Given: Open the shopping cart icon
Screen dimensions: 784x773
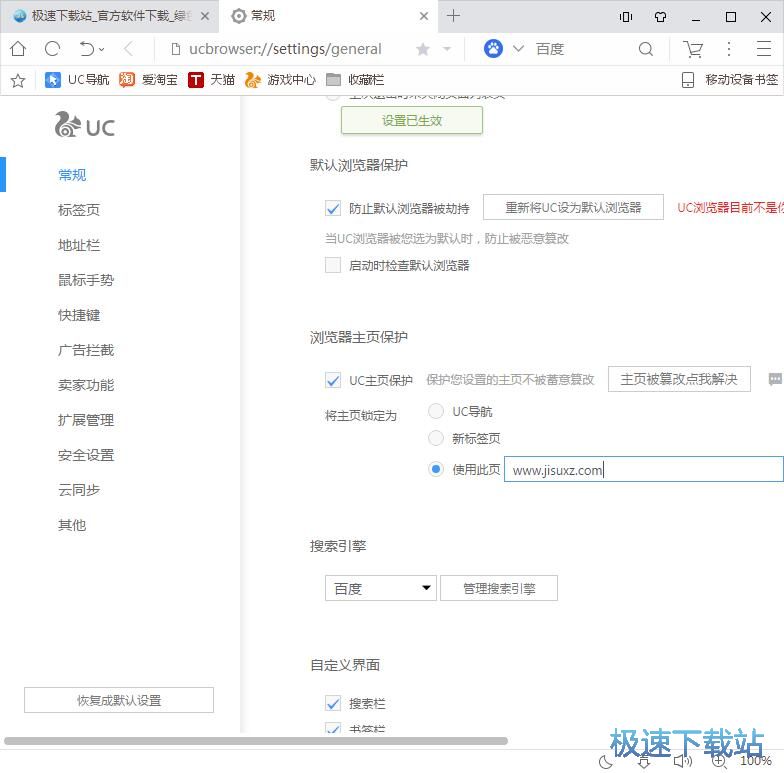Looking at the screenshot, I should pyautogui.click(x=693, y=49).
